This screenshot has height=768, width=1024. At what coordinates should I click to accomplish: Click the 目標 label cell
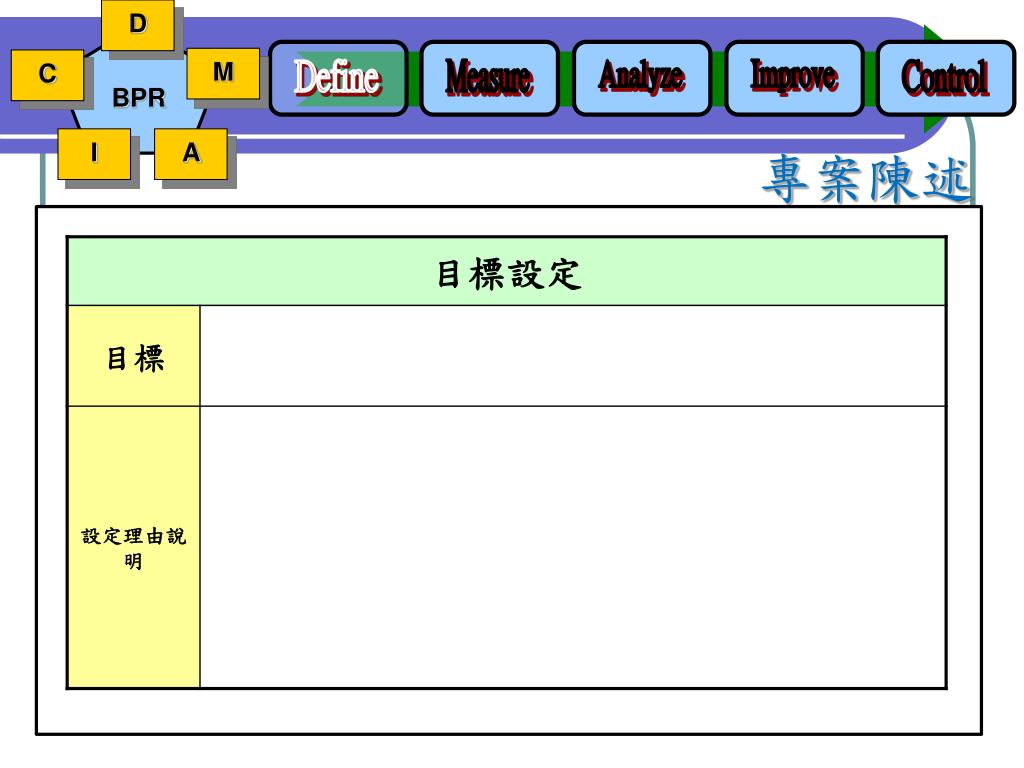coord(134,356)
